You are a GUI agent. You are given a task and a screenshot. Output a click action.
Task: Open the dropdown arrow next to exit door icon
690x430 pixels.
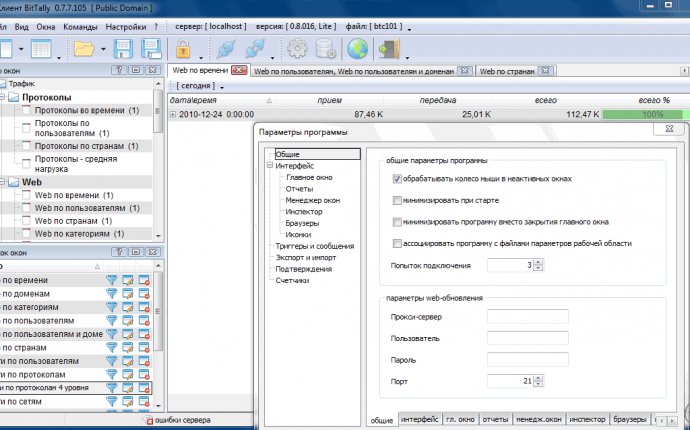(x=407, y=57)
